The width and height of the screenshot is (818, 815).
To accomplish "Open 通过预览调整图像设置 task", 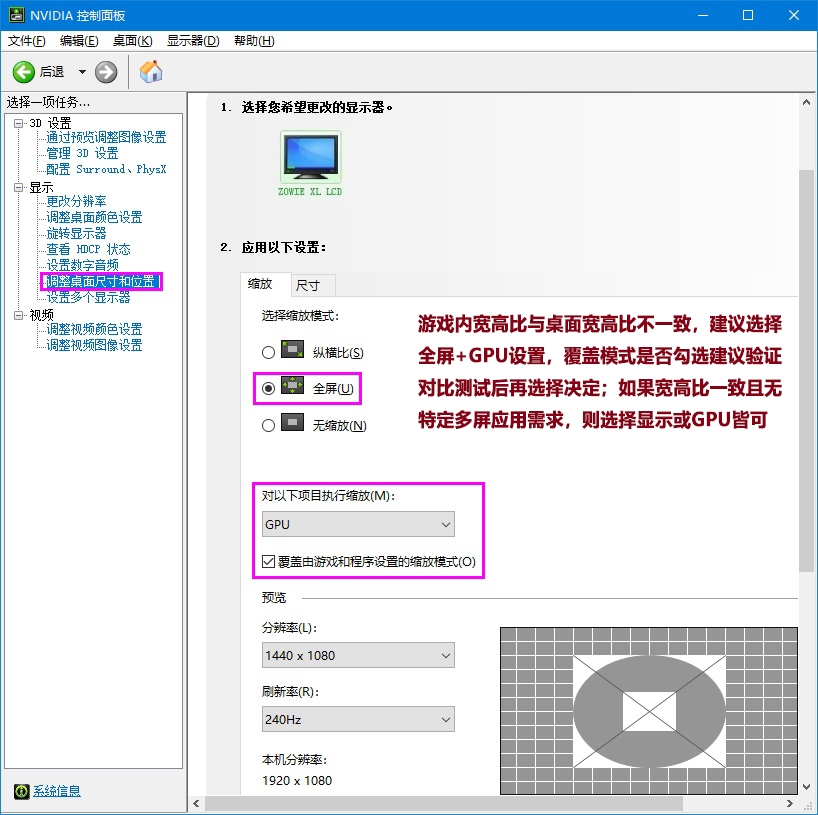I will pyautogui.click(x=106, y=137).
